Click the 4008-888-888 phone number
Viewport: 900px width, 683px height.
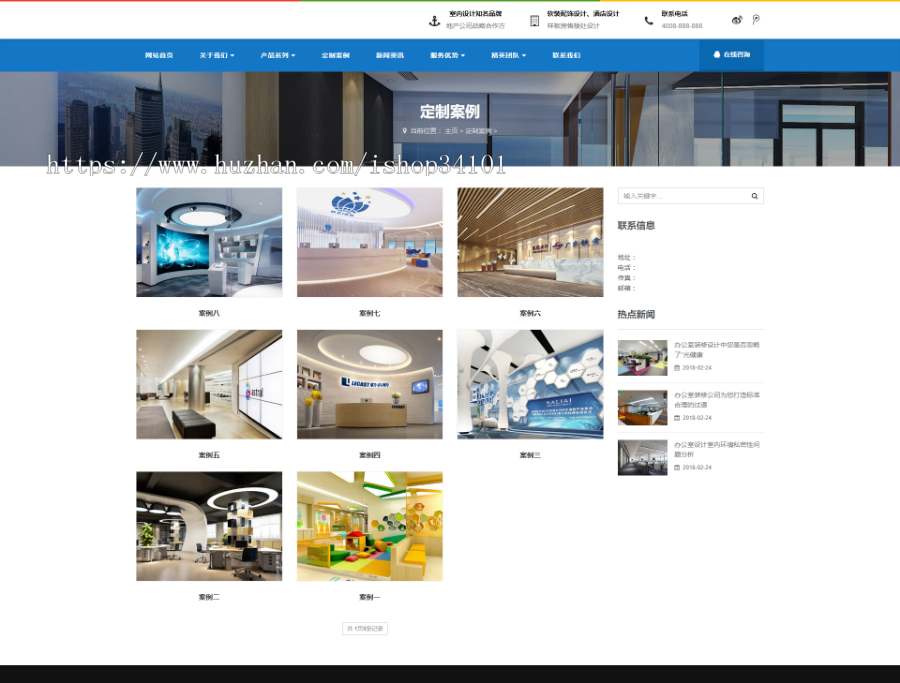click(x=682, y=26)
